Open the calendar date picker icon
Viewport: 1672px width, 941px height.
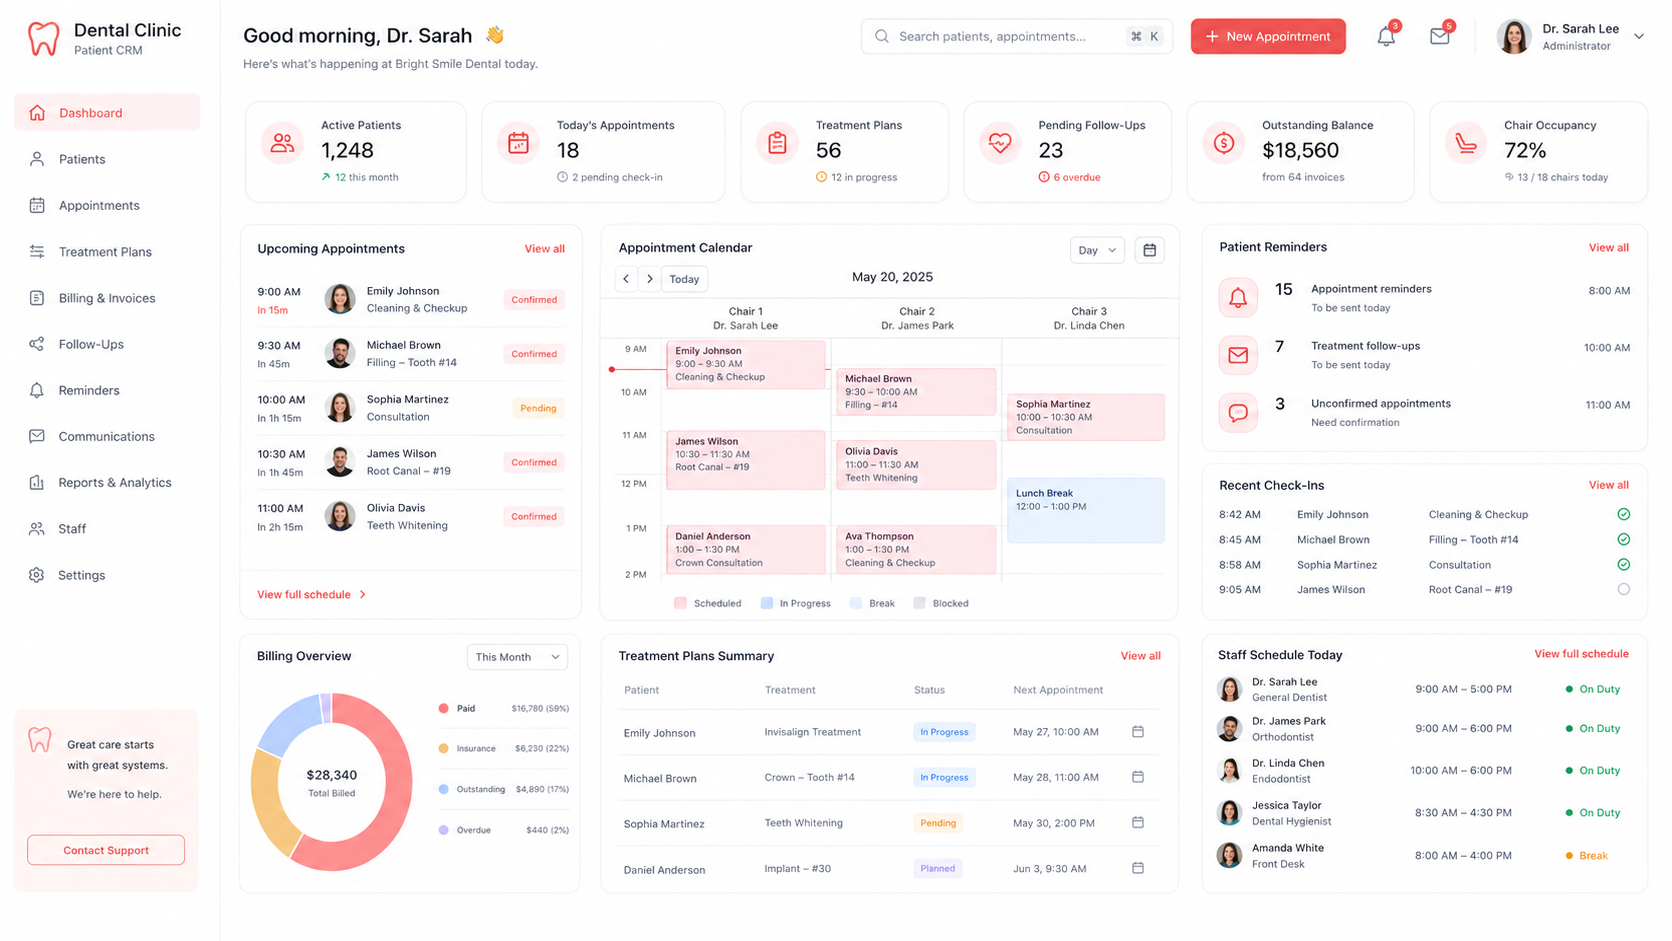1150,250
